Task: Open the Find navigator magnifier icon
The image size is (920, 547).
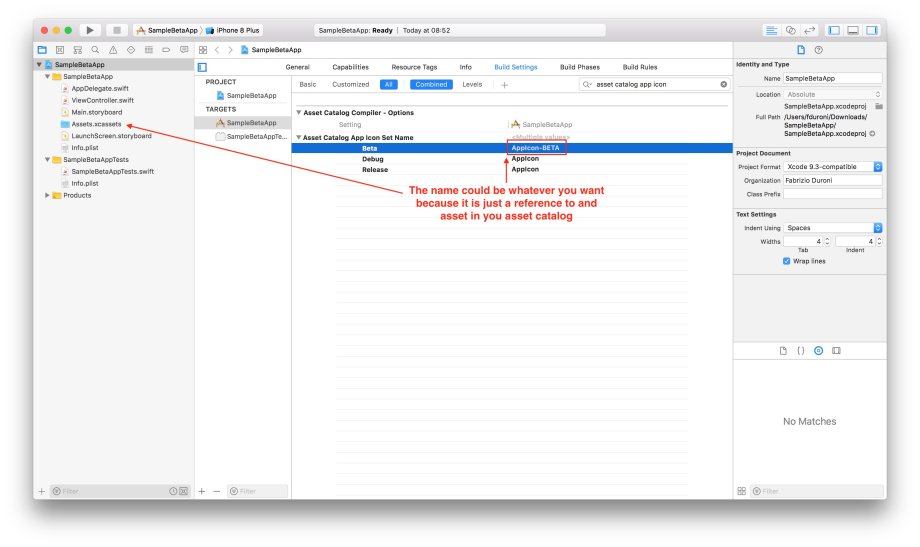Action: [x=95, y=50]
